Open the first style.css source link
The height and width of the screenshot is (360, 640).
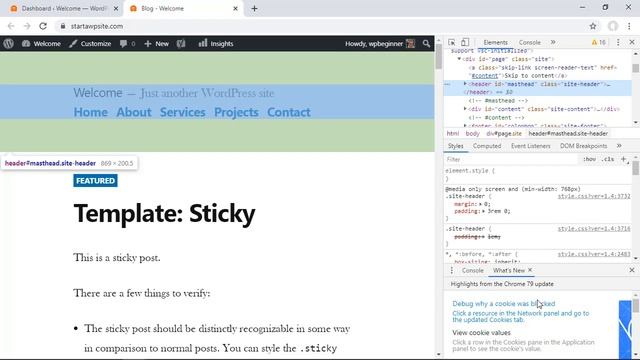594,196
